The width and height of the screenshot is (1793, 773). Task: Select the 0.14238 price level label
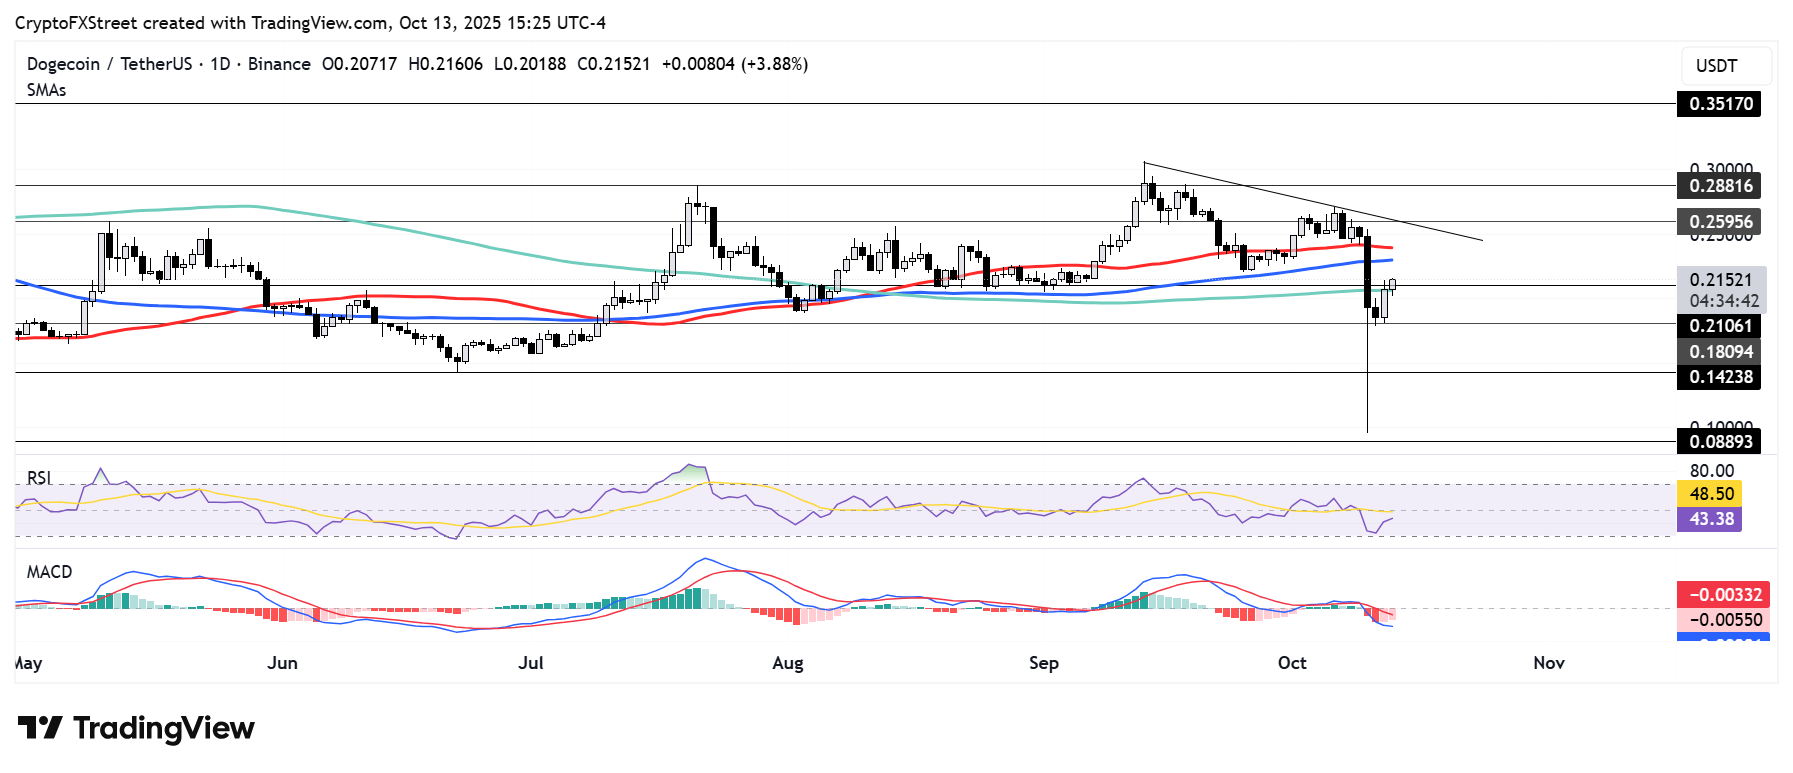tap(1720, 377)
